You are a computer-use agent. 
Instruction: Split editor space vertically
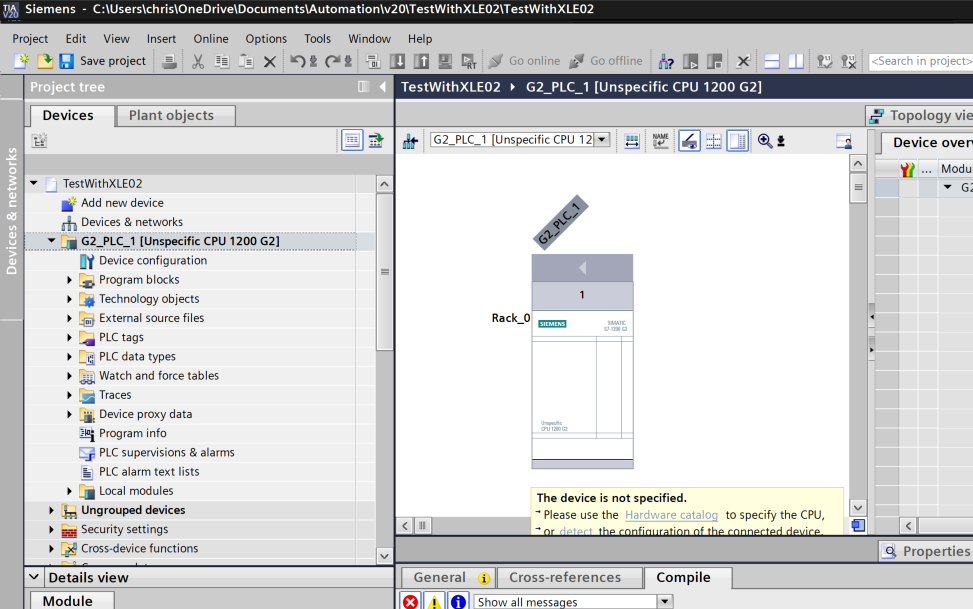coord(796,61)
